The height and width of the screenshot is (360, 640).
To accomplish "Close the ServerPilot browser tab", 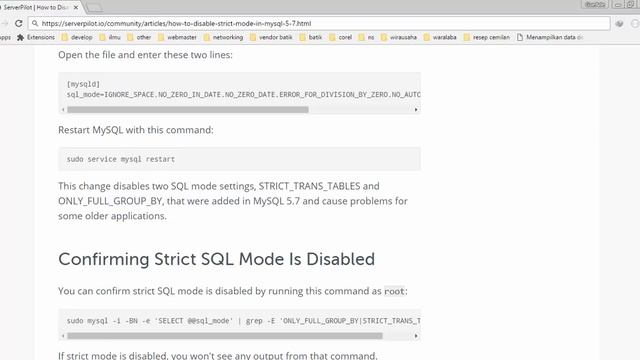I will 76,7.
